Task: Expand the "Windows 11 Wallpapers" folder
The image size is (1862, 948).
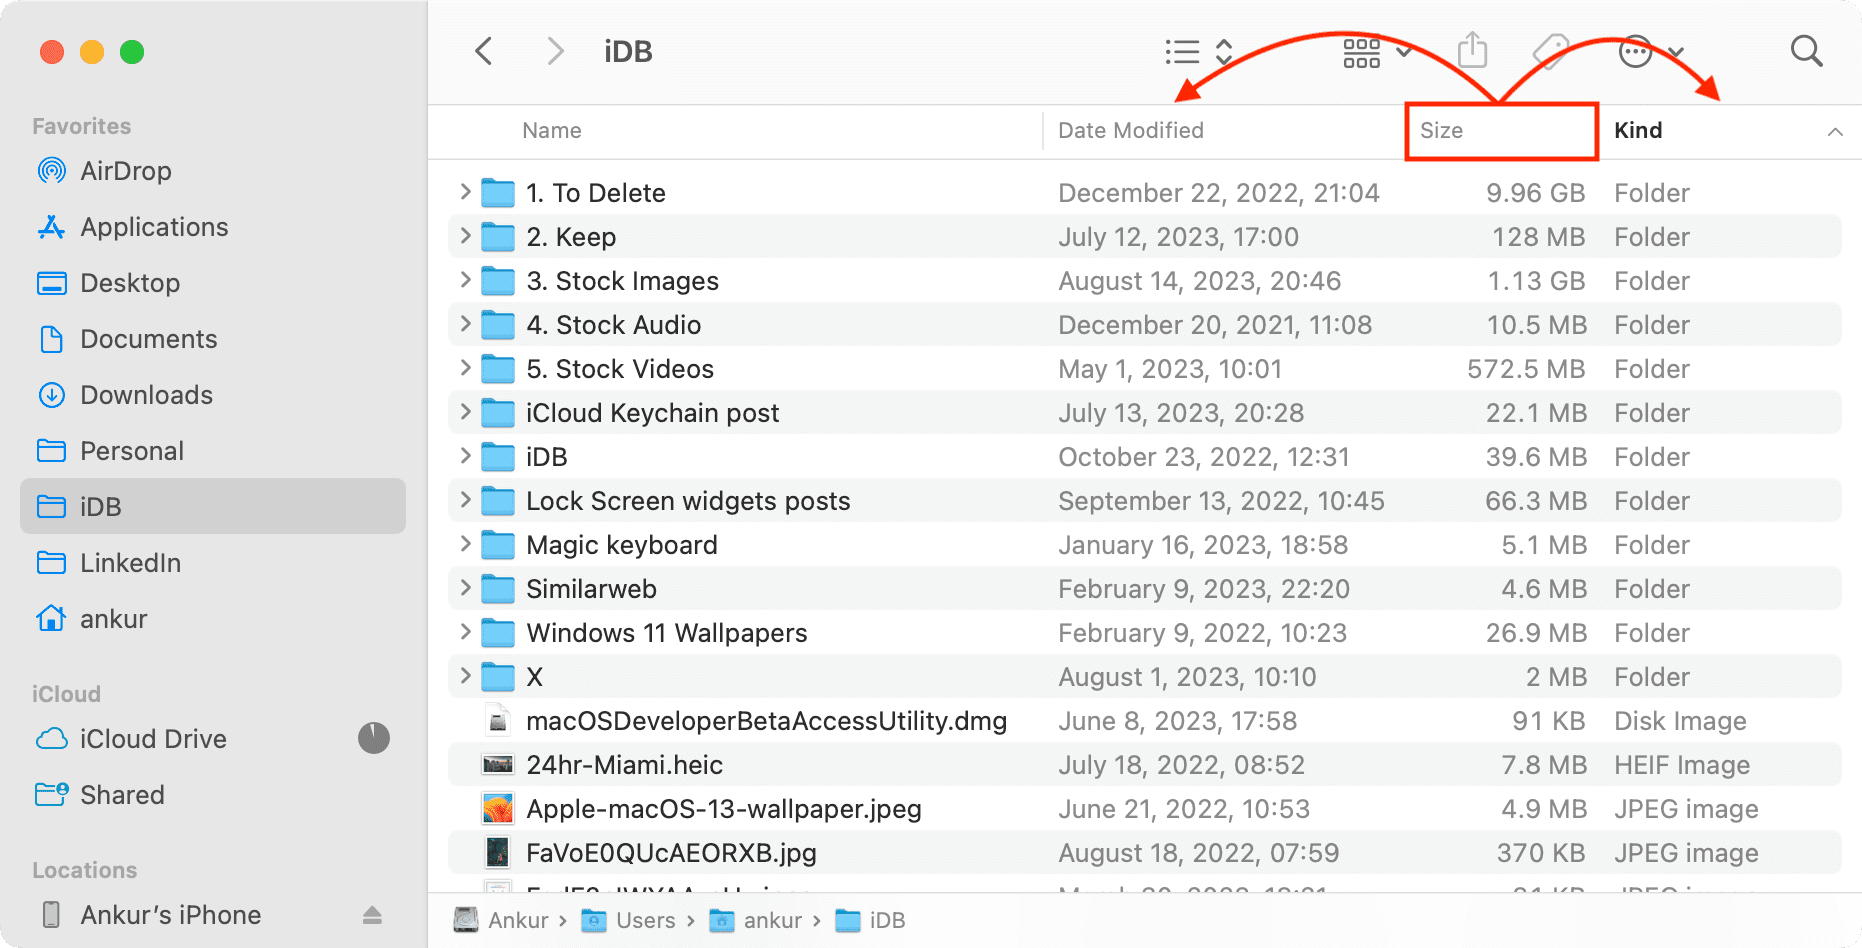Action: tap(464, 632)
